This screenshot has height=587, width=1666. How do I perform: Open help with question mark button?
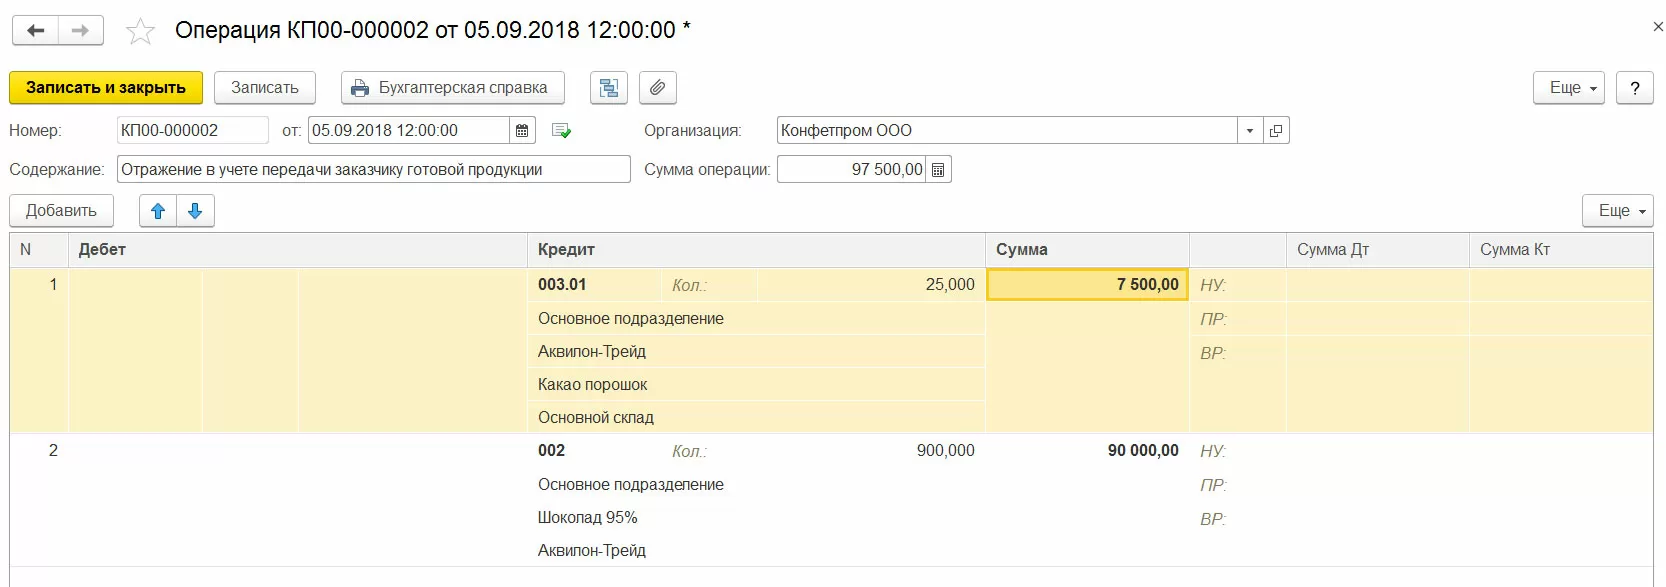click(x=1634, y=88)
